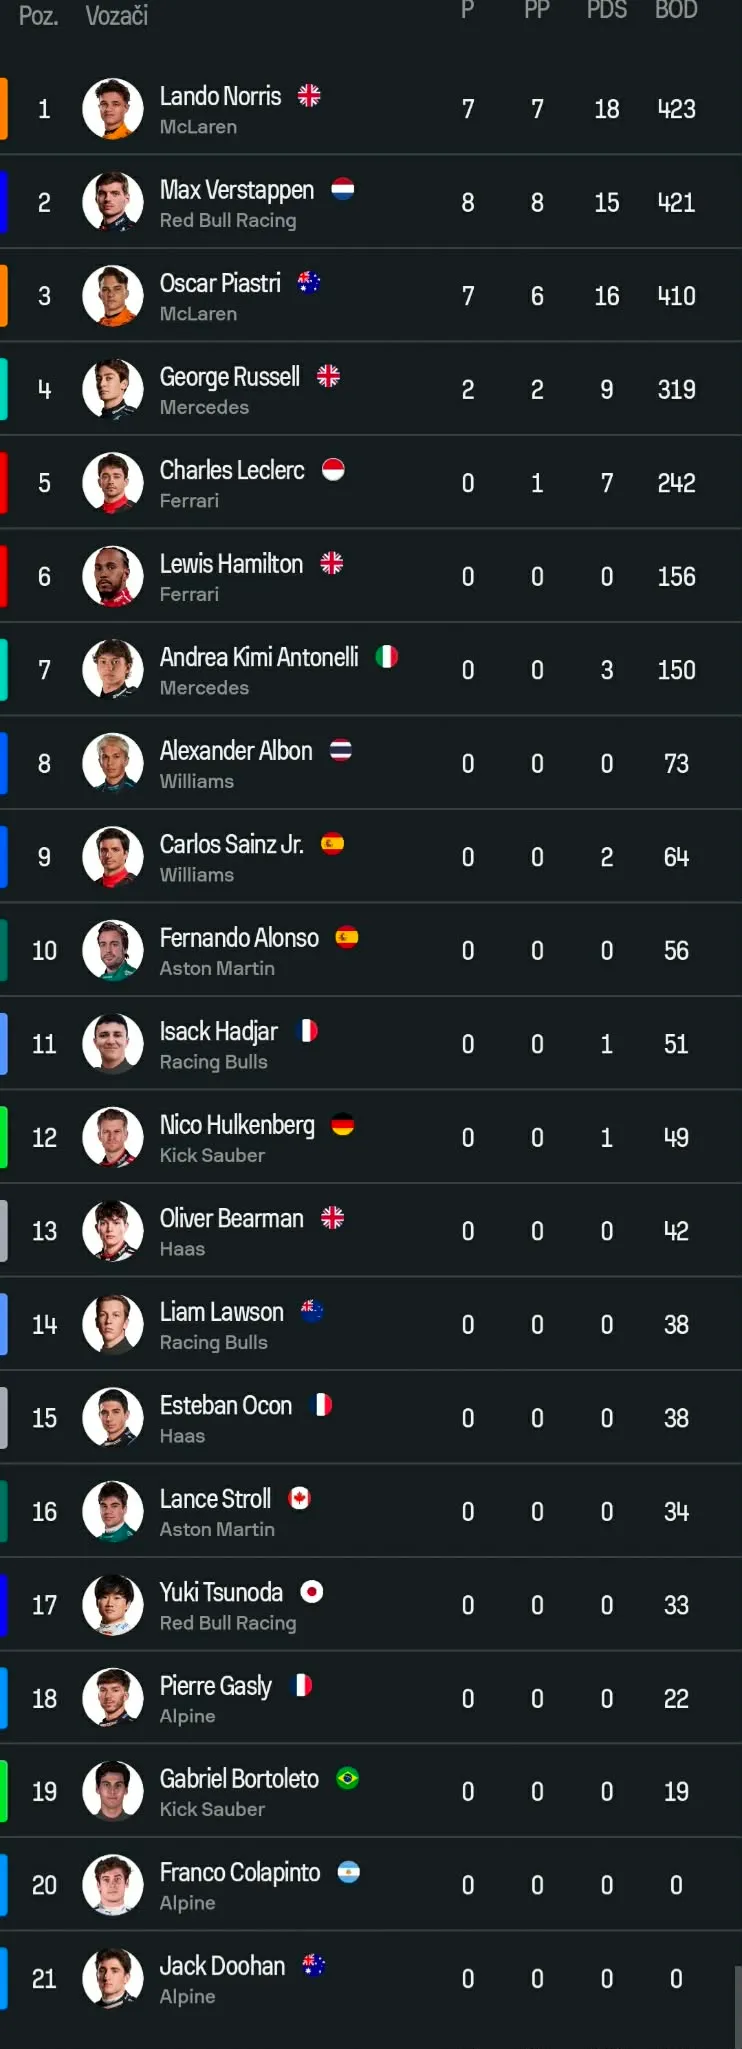The width and height of the screenshot is (742, 2049).
Task: Open Lewis Hamilton's driver photo
Action: [113, 576]
